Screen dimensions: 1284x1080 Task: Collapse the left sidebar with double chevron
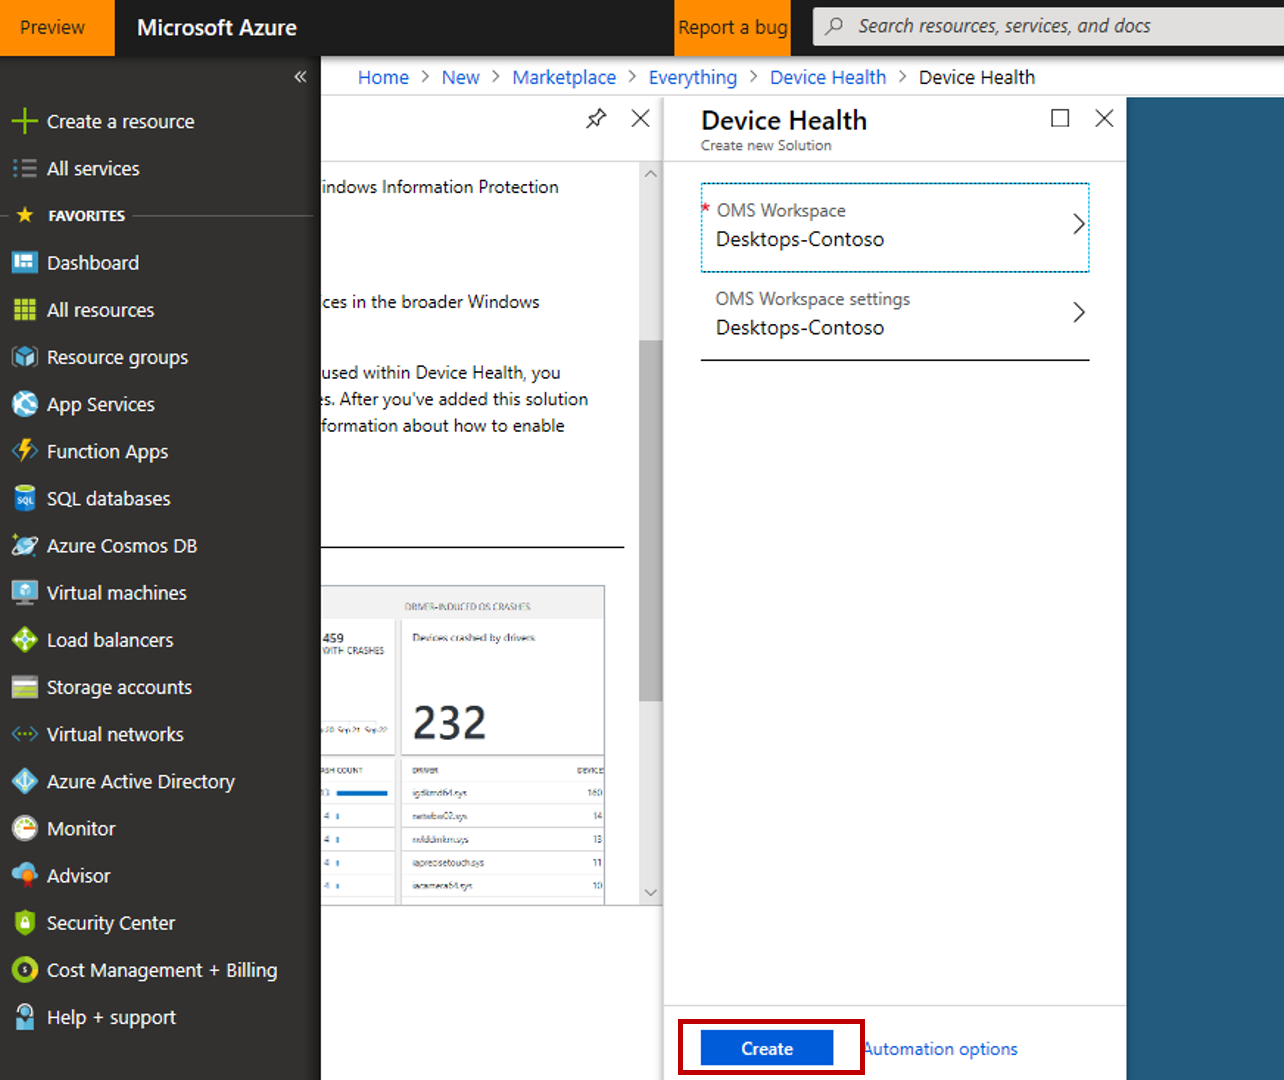tap(300, 77)
